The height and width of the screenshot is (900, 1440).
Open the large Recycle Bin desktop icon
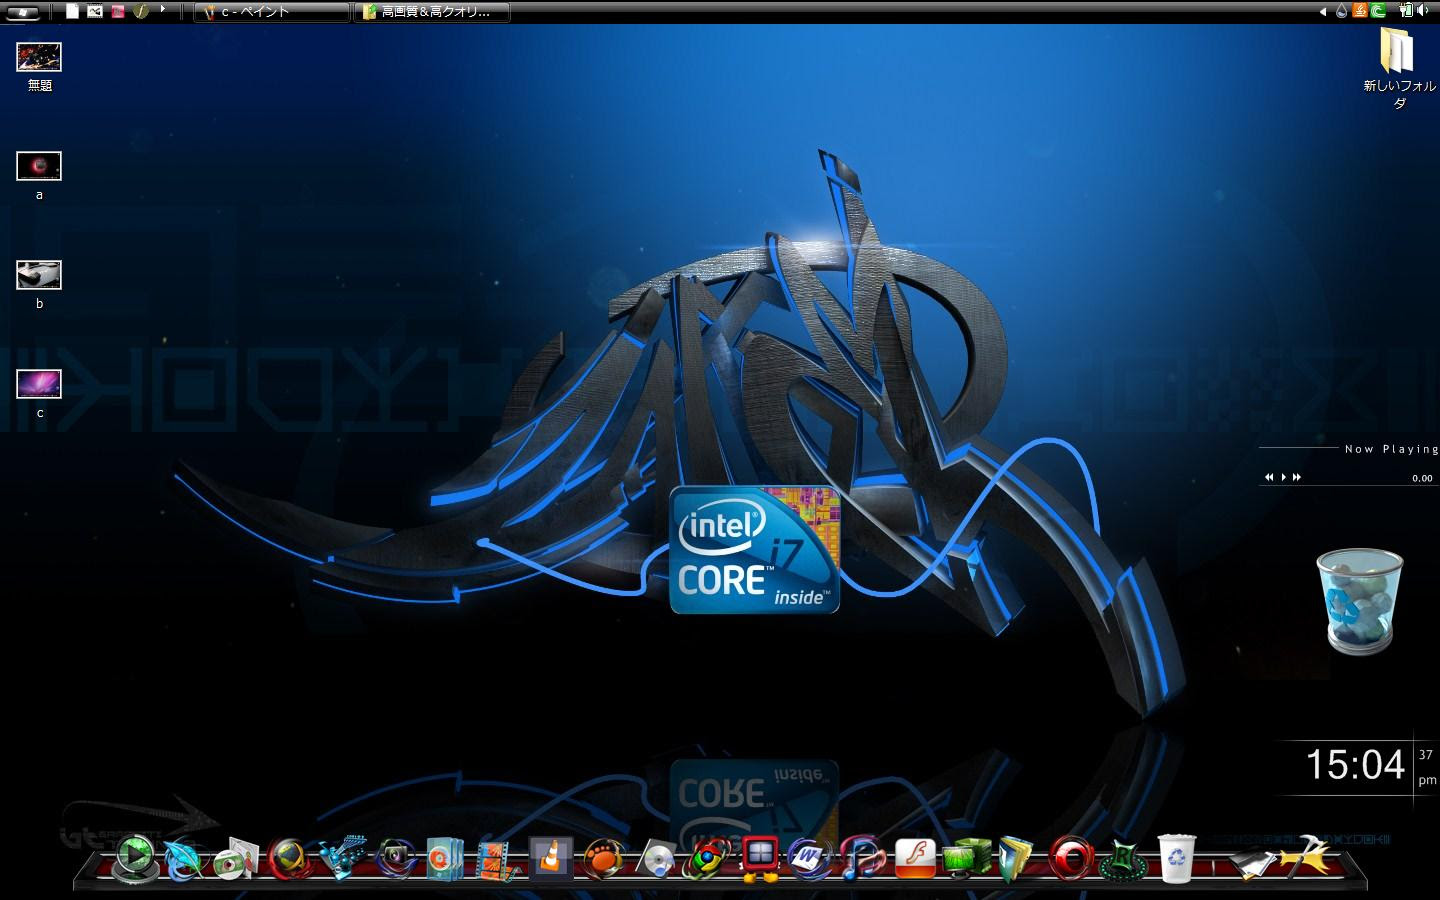1360,601
